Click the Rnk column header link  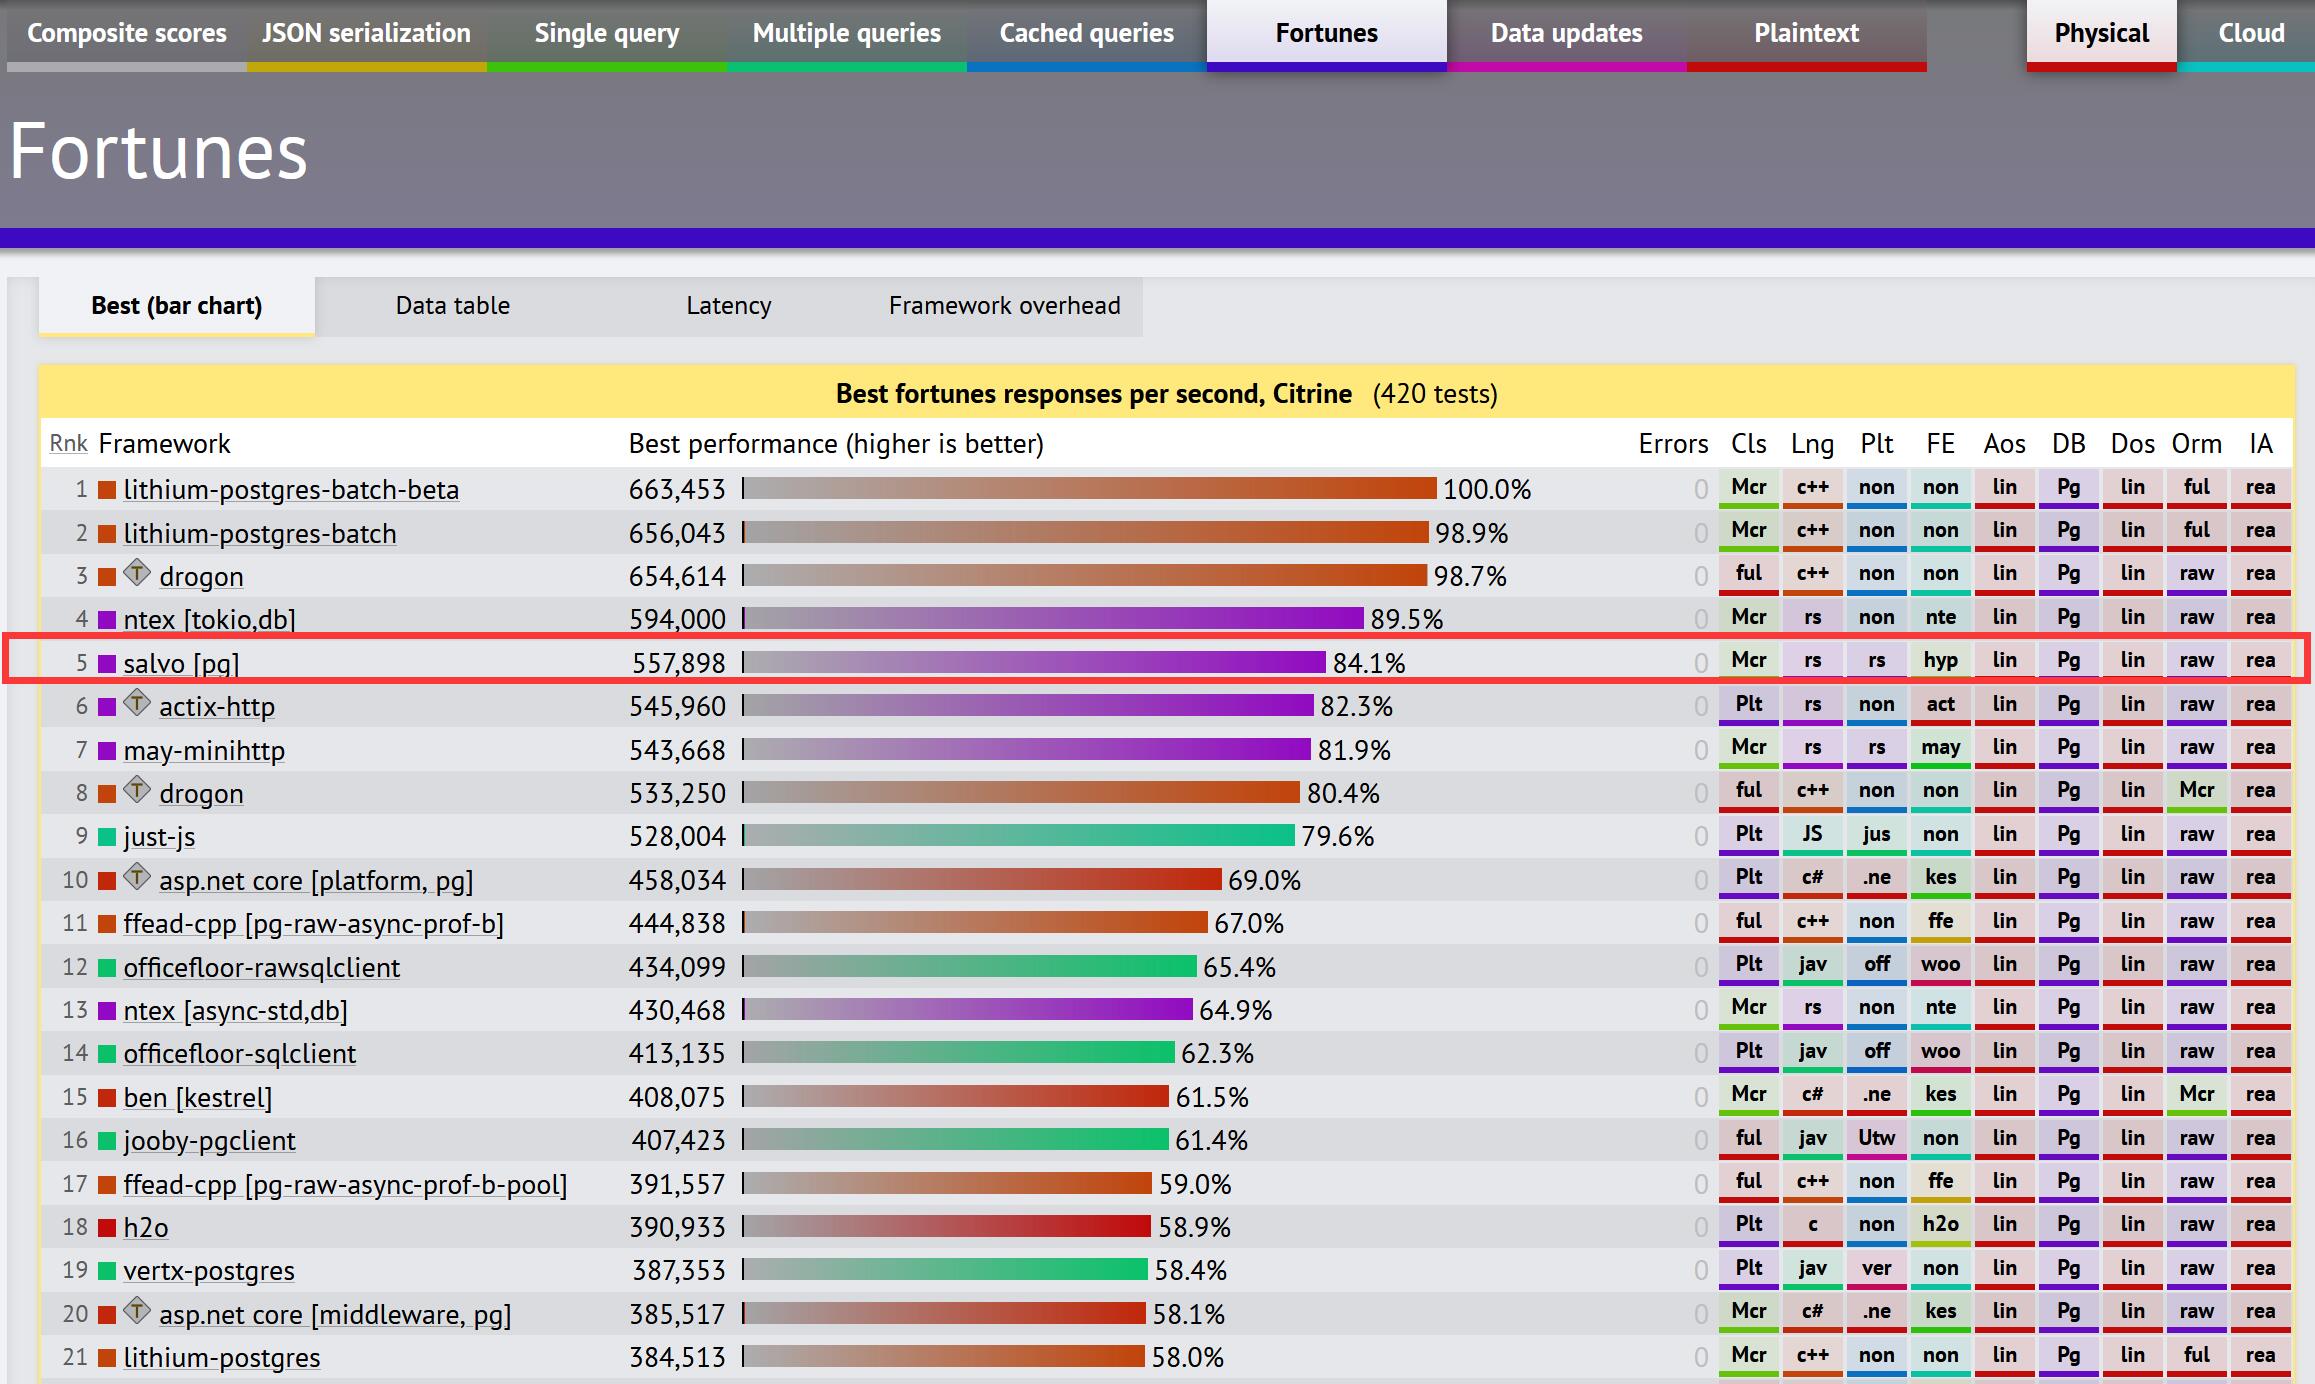pos(68,444)
